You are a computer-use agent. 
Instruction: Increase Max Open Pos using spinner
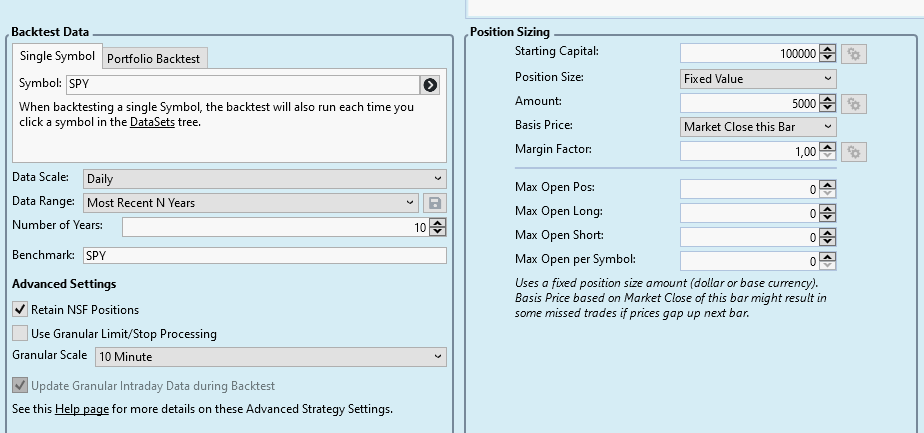828,185
